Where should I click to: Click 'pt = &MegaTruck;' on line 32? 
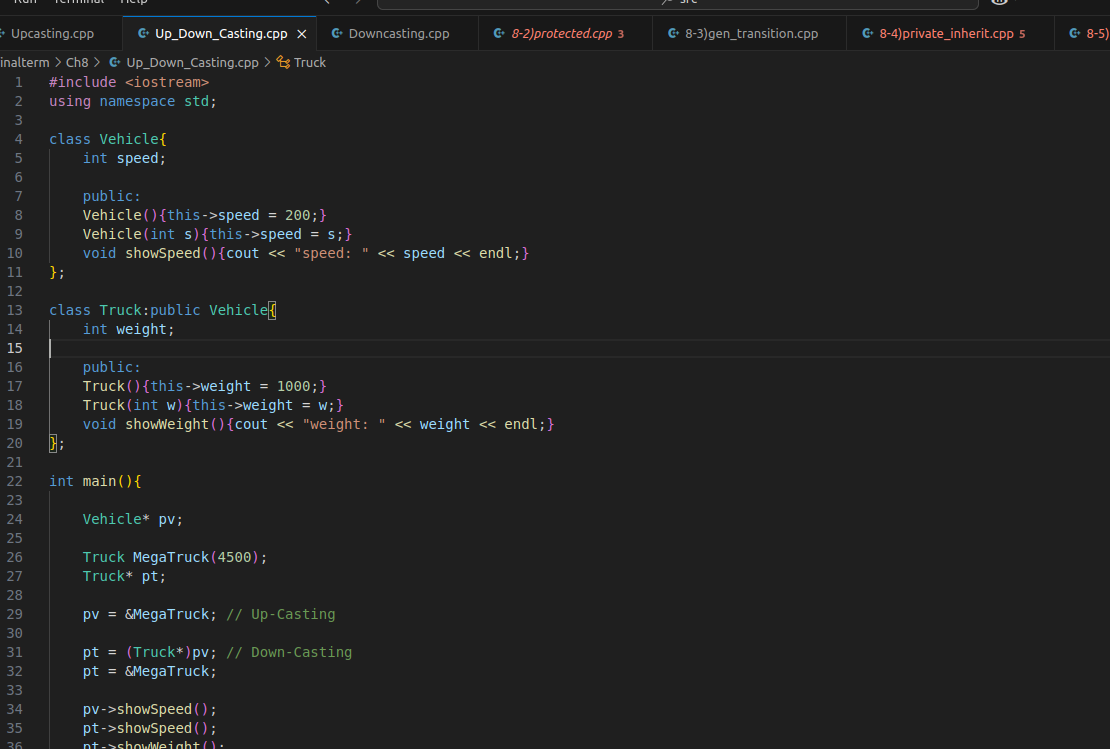(x=150, y=672)
